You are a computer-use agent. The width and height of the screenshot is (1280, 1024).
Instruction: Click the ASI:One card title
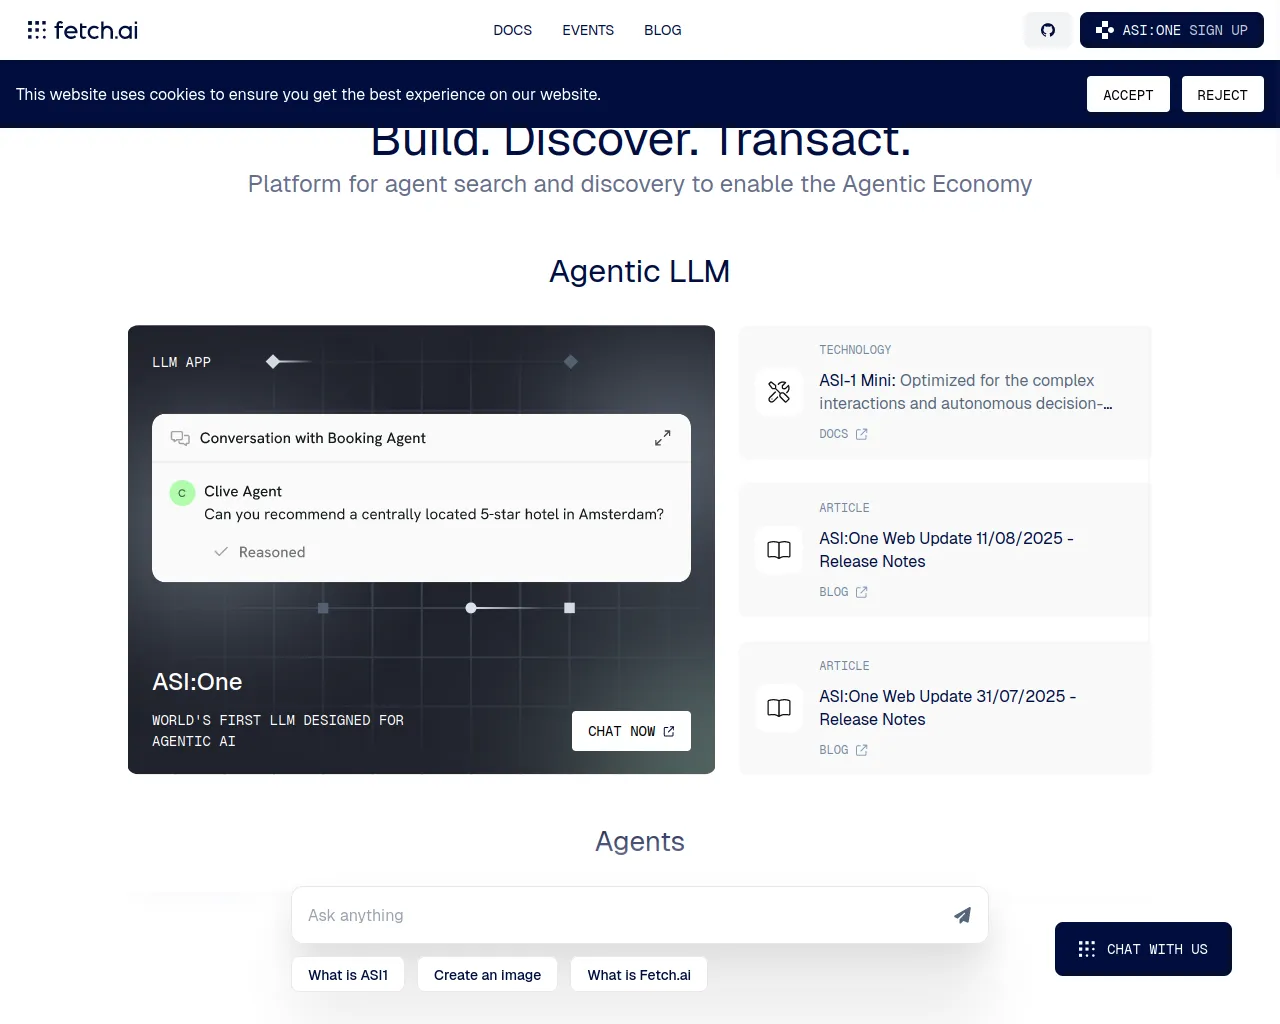coord(197,682)
